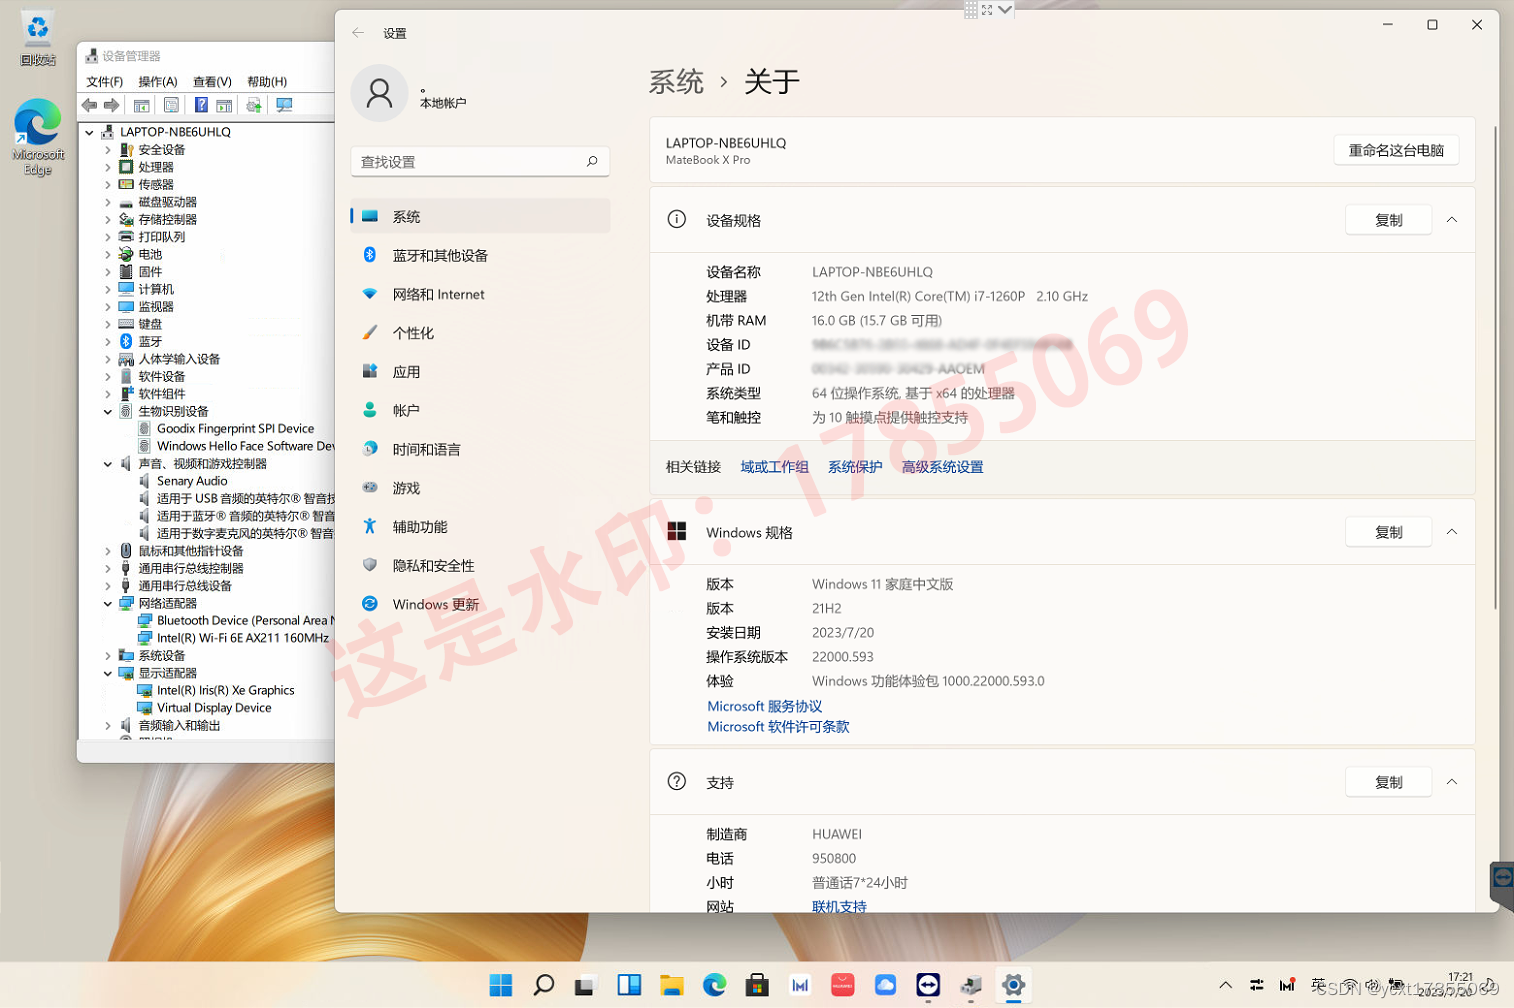Show hidden tray icons chevron

(x=1225, y=985)
